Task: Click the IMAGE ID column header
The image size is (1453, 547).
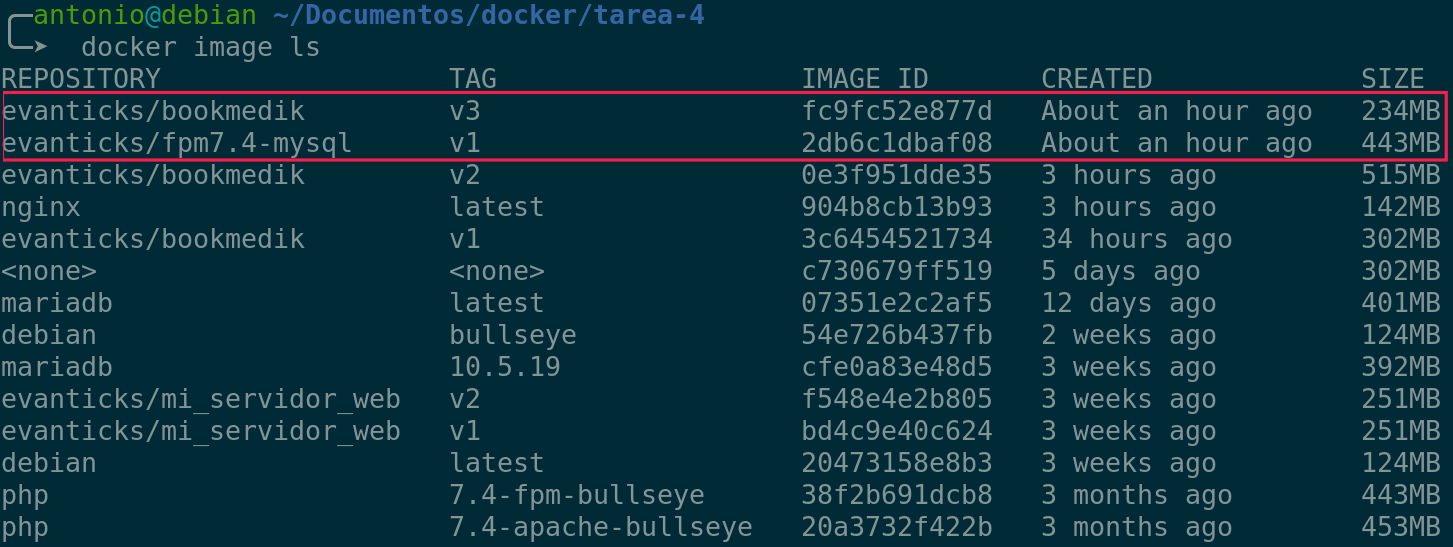Action: pyautogui.click(x=864, y=79)
